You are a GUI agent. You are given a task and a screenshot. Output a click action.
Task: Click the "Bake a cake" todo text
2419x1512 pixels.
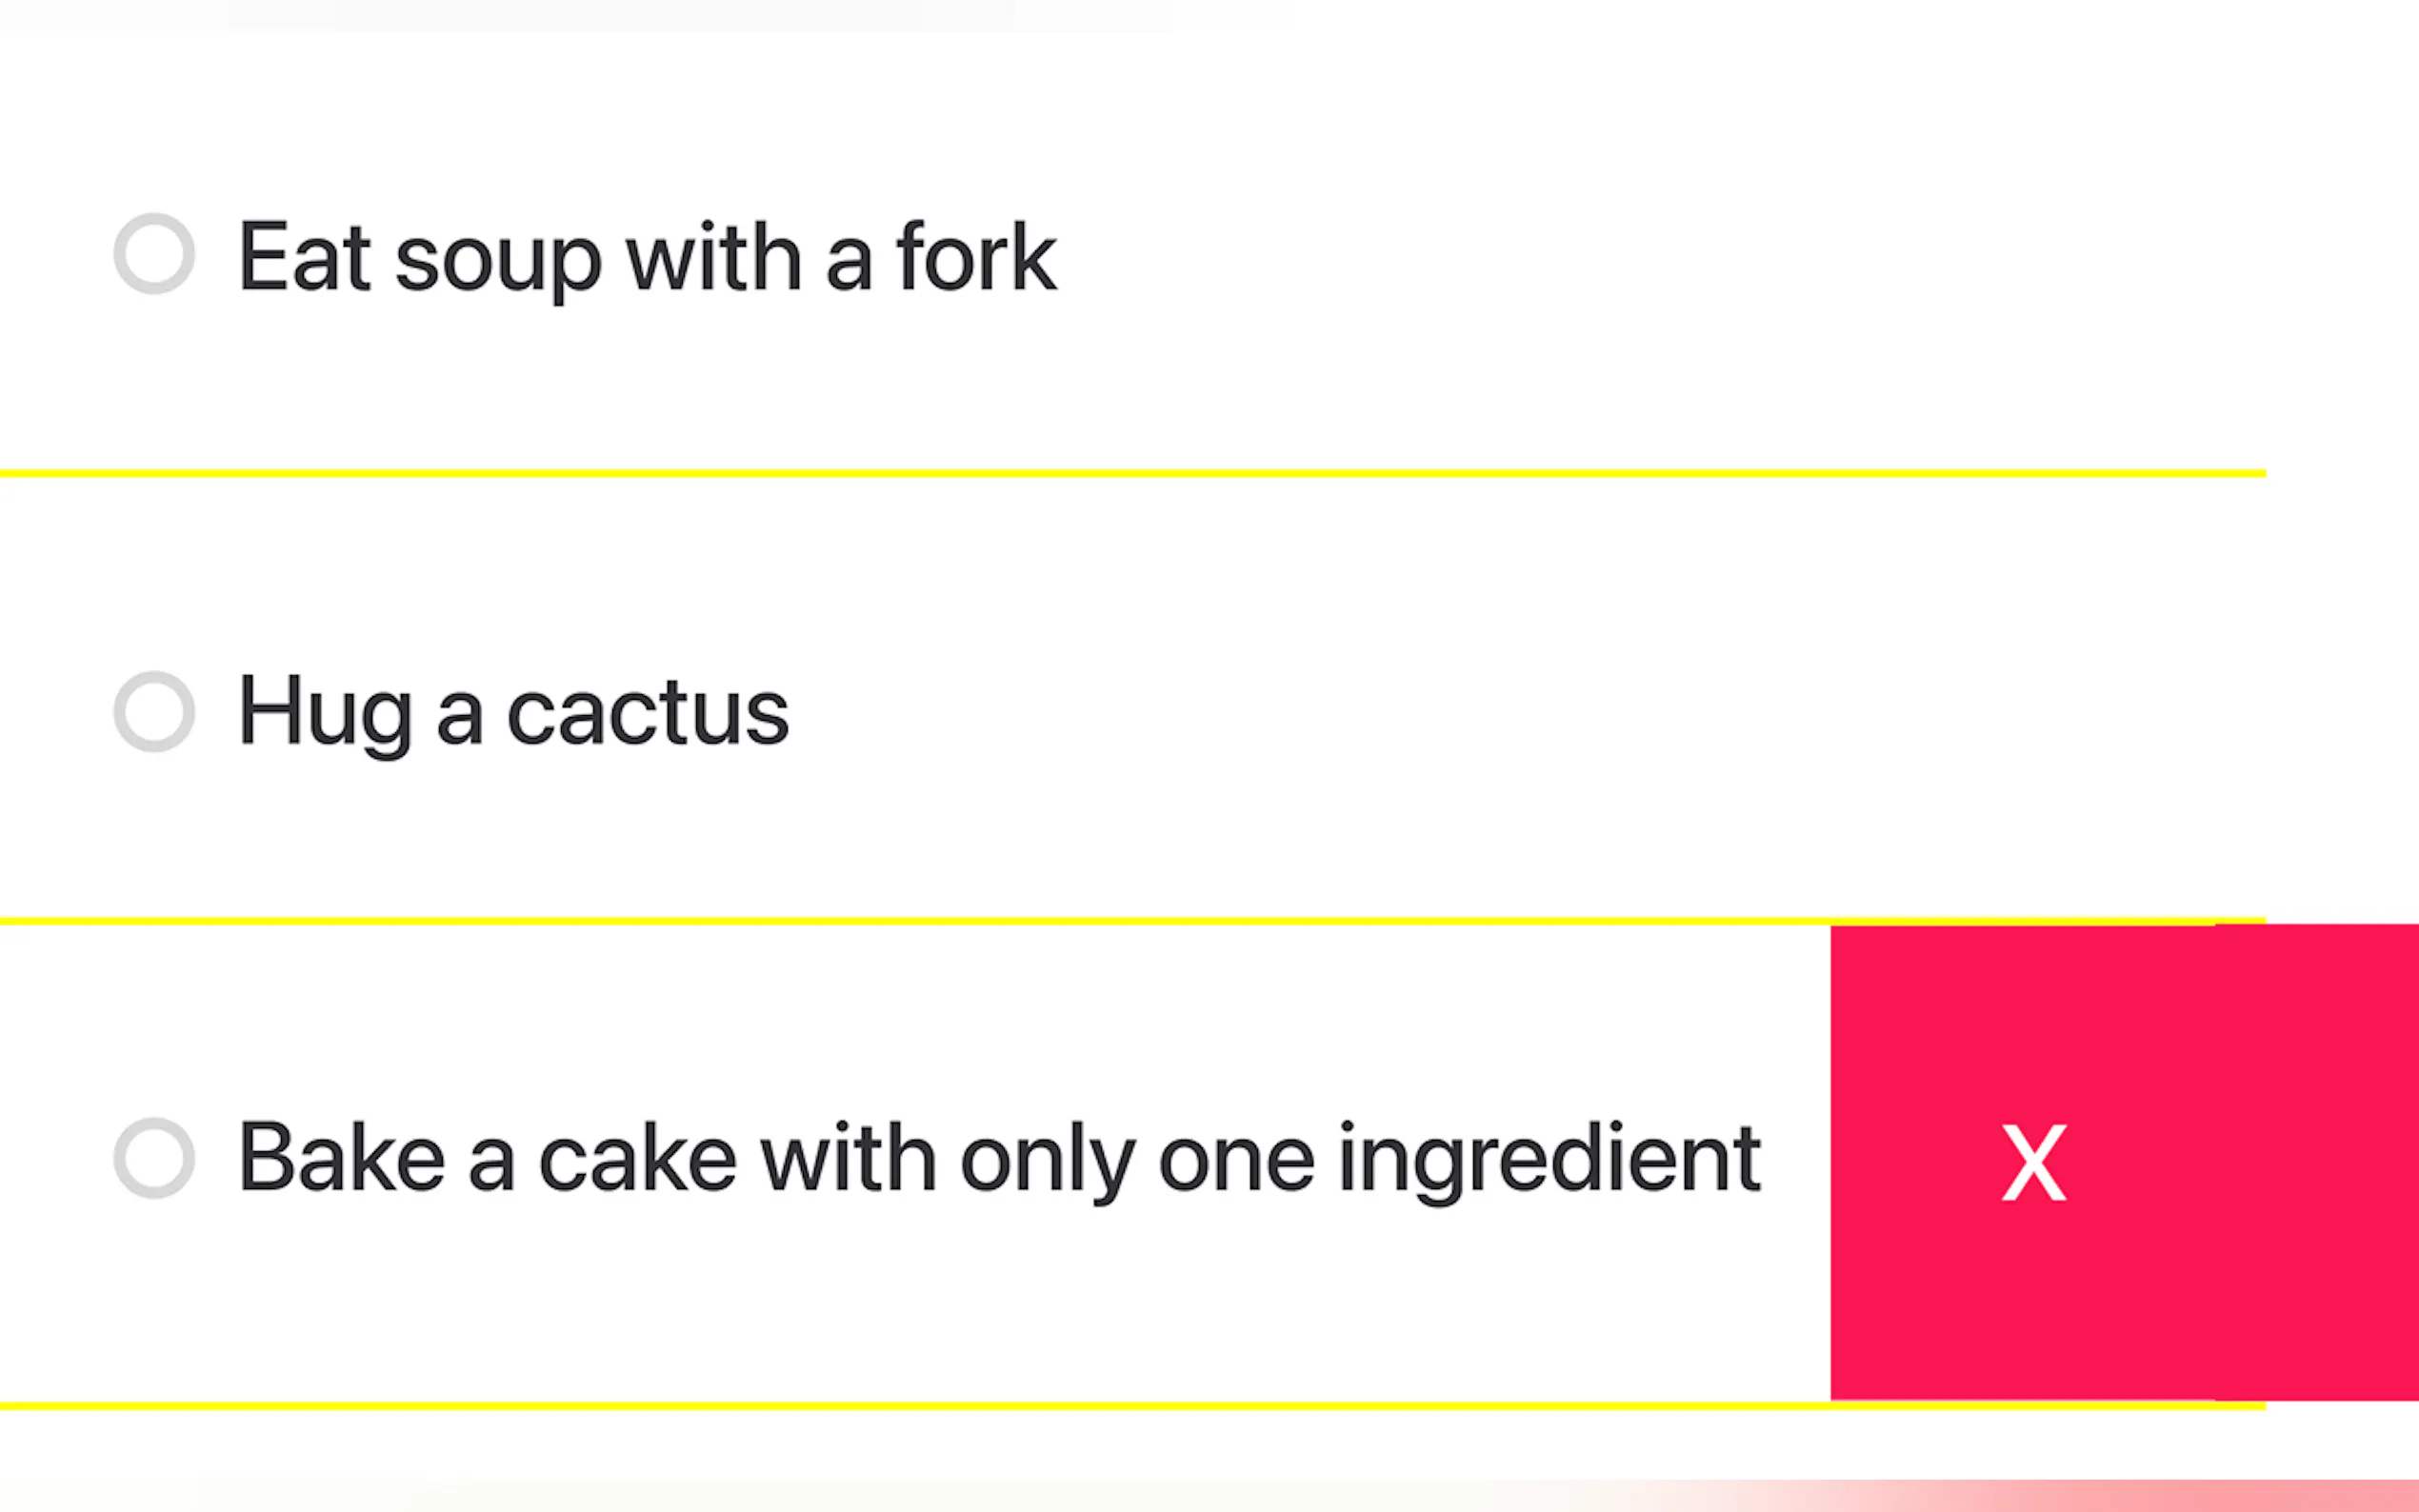point(999,1158)
